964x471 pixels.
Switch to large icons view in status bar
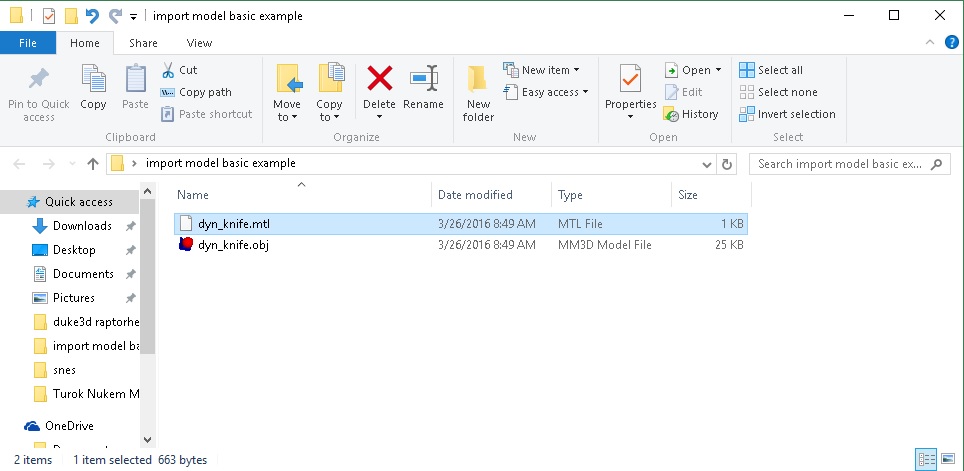[x=948, y=460]
